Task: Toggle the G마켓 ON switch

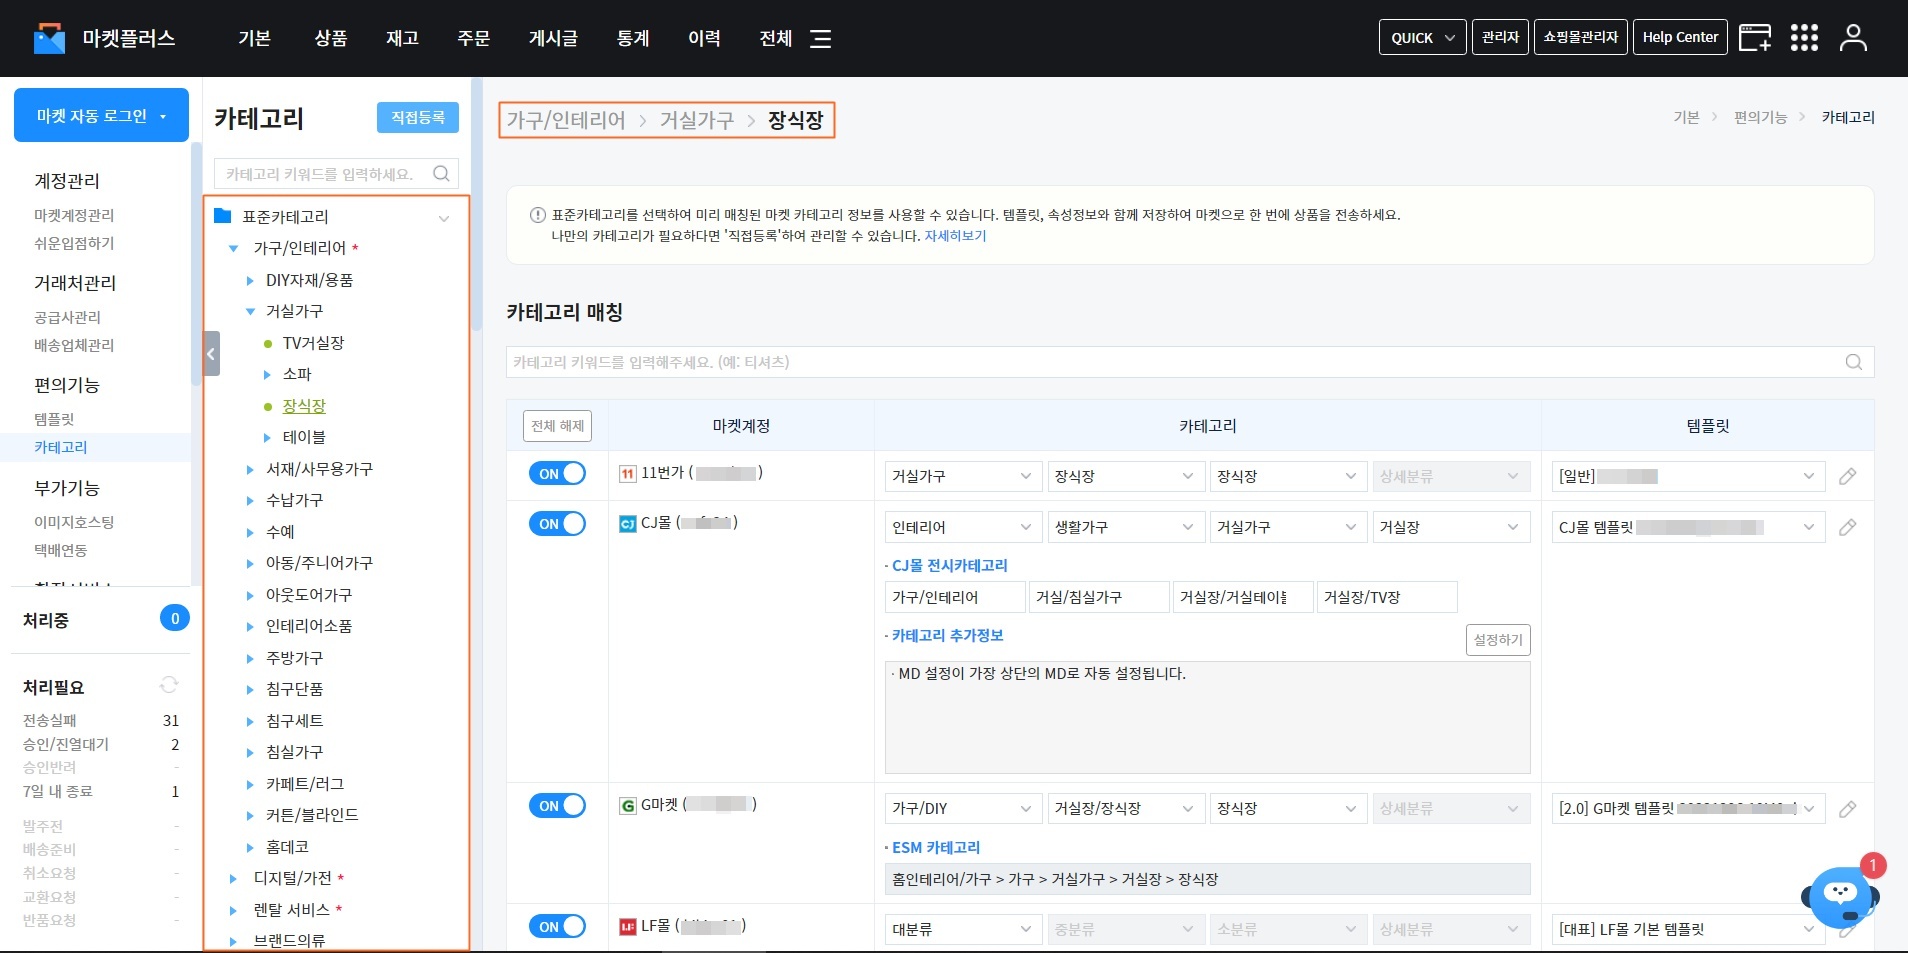Action: (x=557, y=806)
